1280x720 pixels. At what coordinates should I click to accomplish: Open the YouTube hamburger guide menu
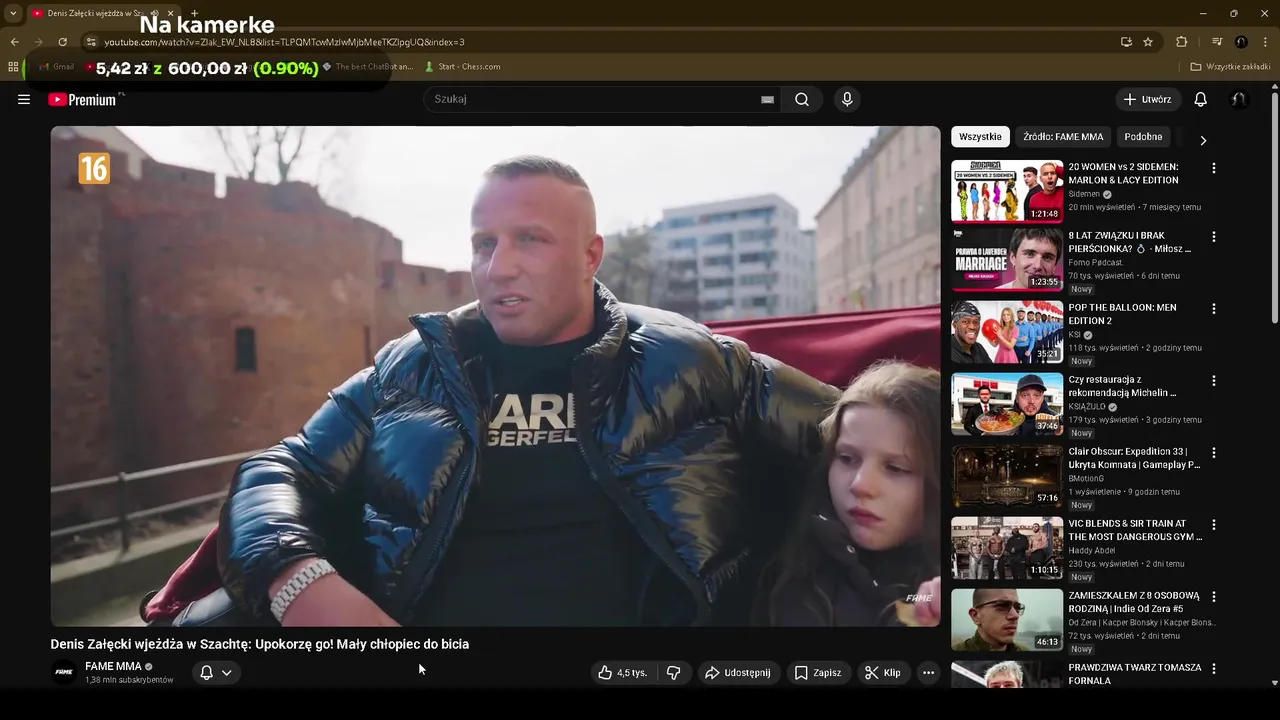pos(24,99)
